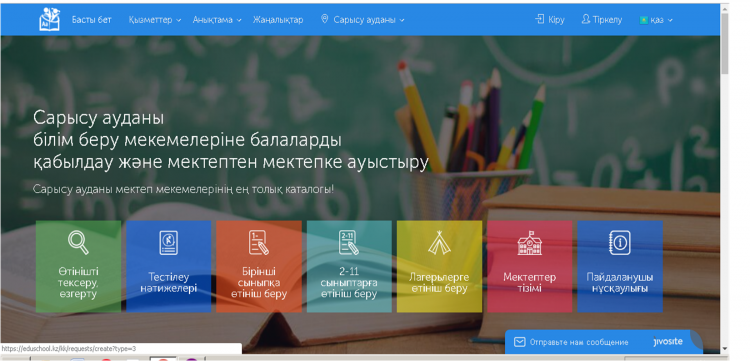Open Мектептер тізімі tile

(x=529, y=266)
